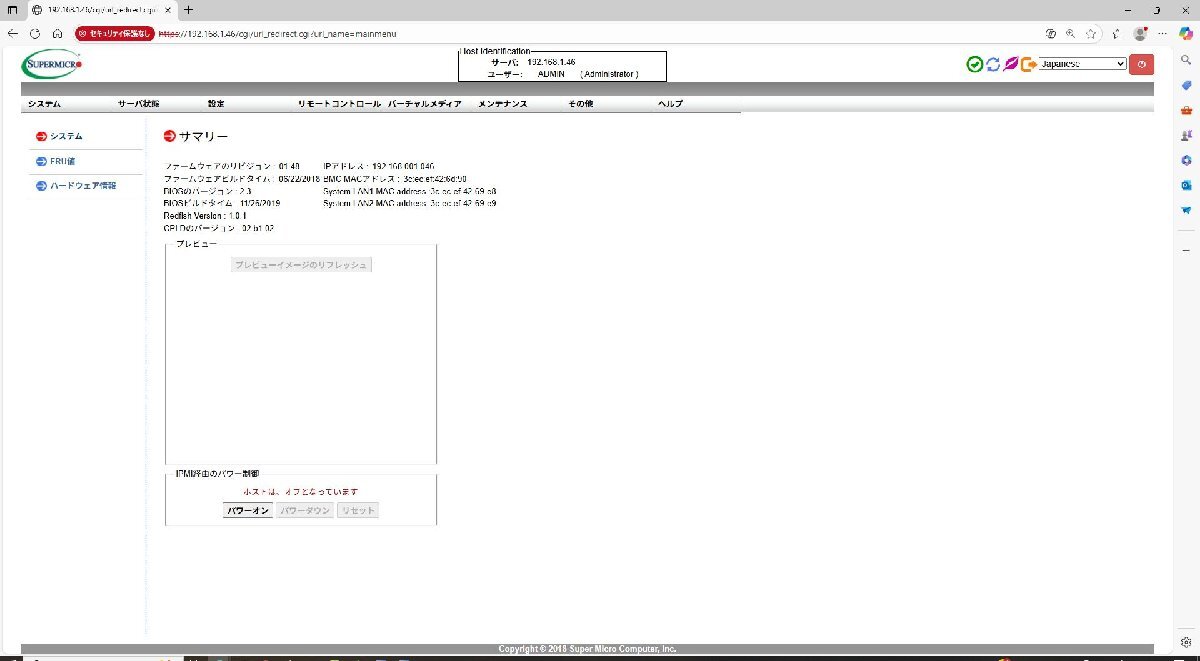Open the リモートコントロール menu
The height and width of the screenshot is (661, 1200).
click(339, 104)
